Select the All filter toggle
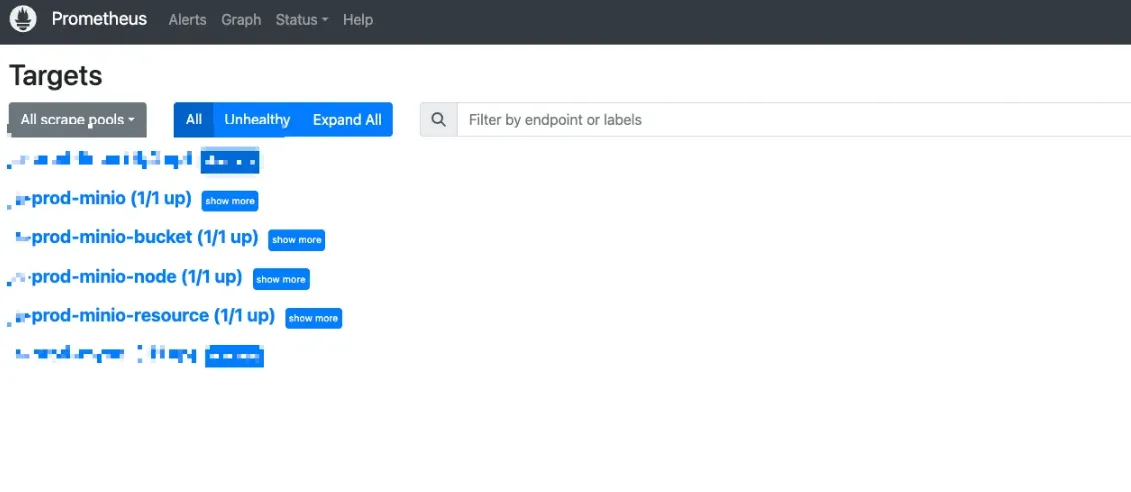 click(x=194, y=120)
